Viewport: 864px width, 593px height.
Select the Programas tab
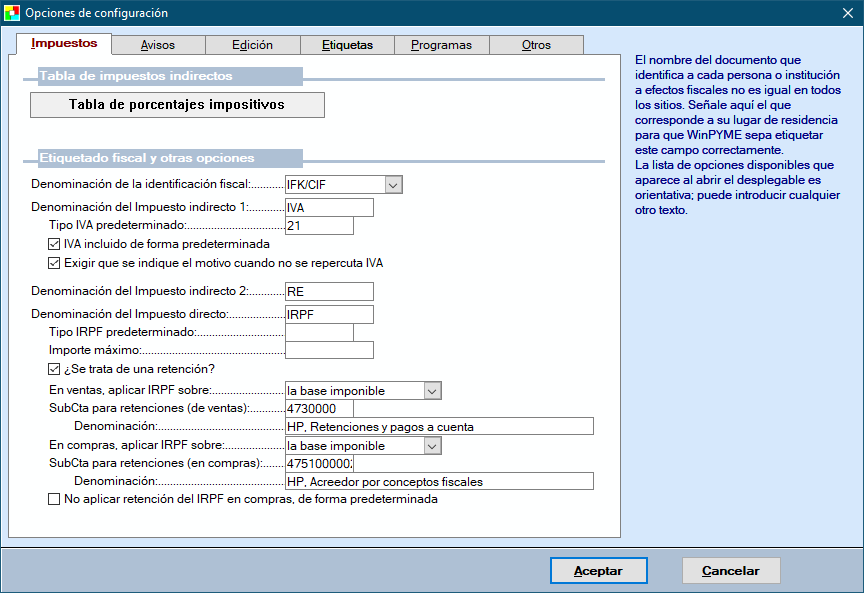coord(441,45)
